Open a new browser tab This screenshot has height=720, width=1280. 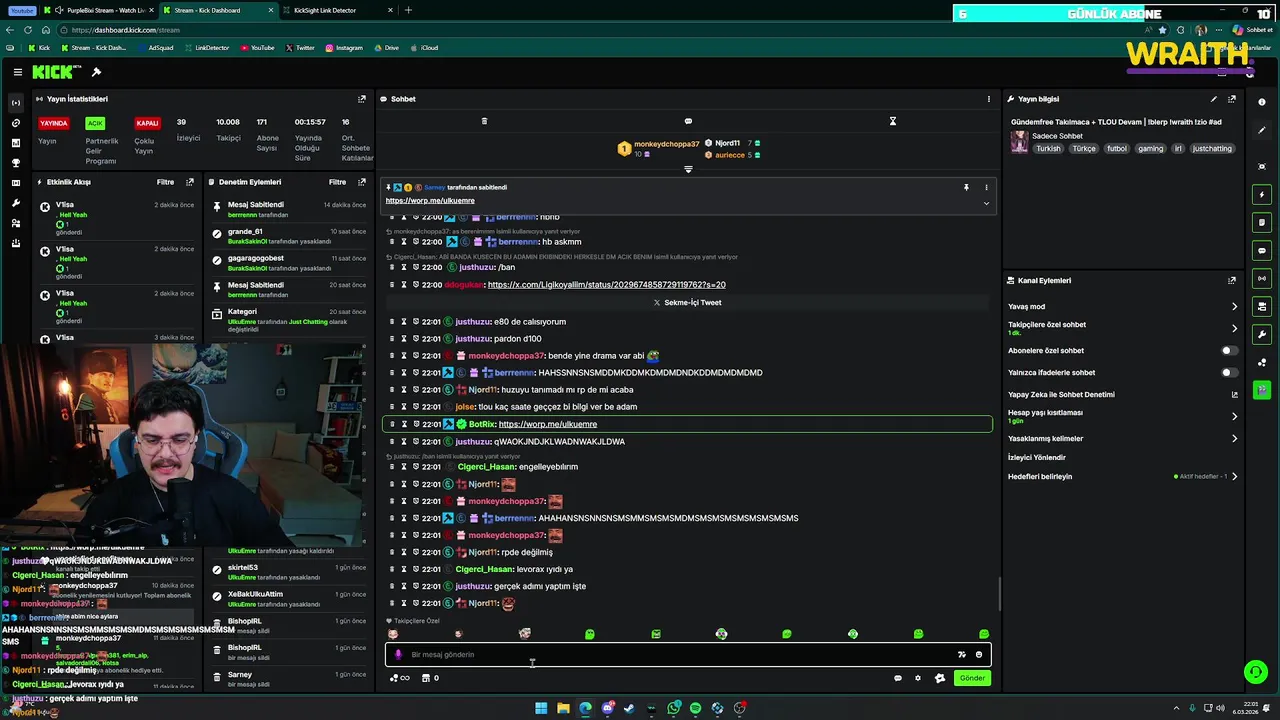point(408,10)
